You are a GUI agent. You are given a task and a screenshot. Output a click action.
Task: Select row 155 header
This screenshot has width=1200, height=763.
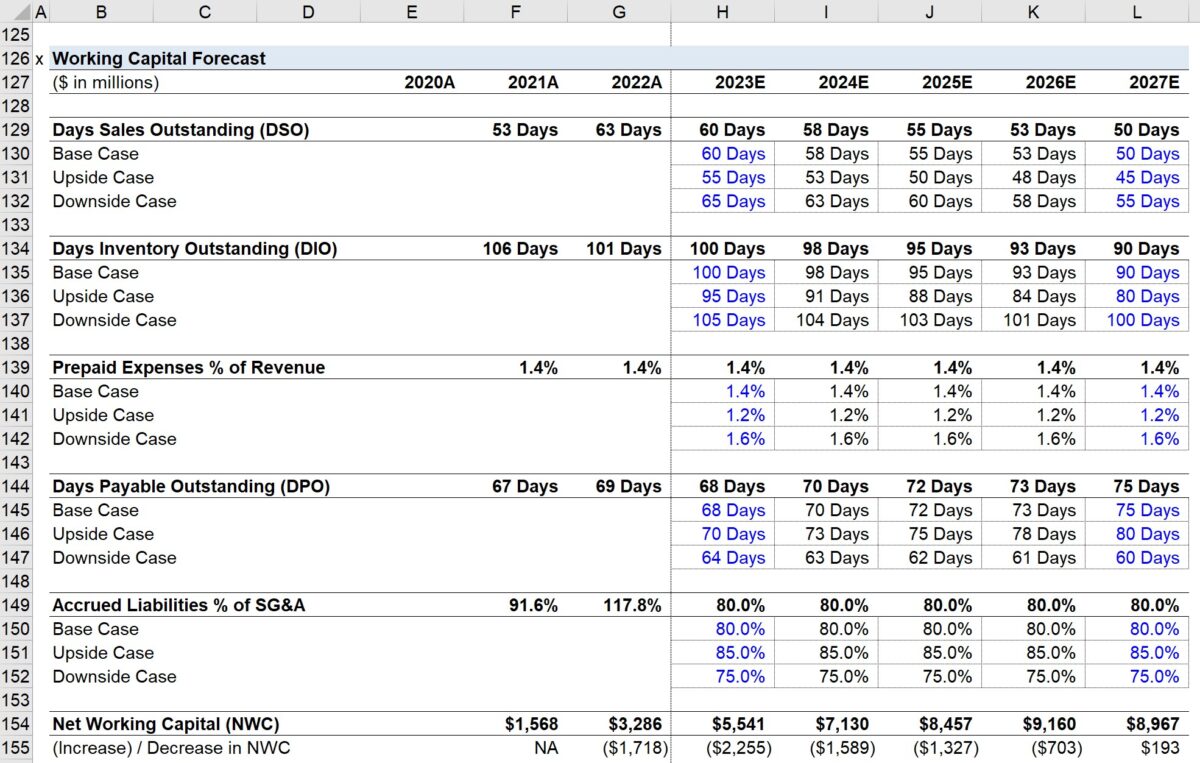(17, 748)
